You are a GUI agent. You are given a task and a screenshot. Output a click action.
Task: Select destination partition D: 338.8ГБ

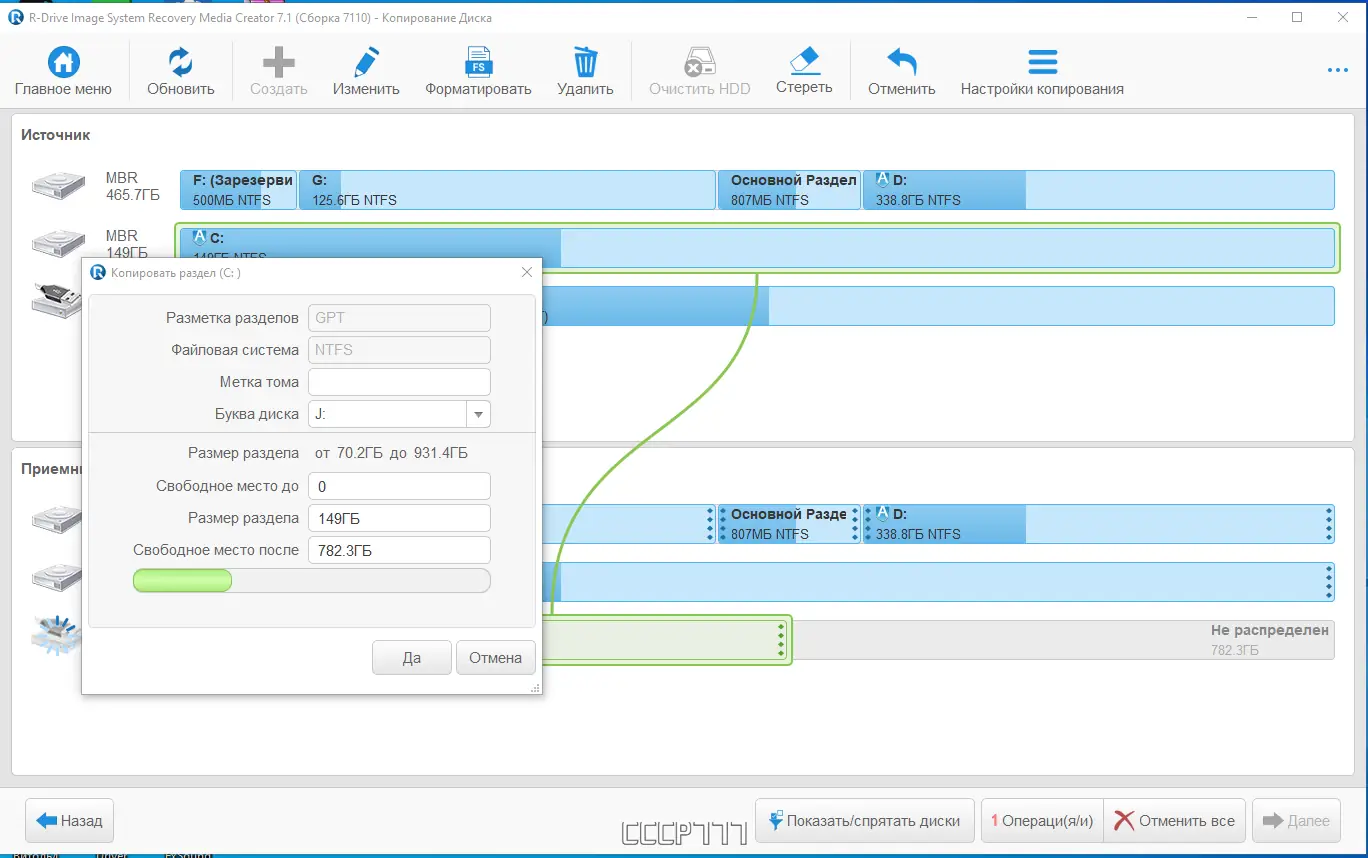[x=1098, y=524]
